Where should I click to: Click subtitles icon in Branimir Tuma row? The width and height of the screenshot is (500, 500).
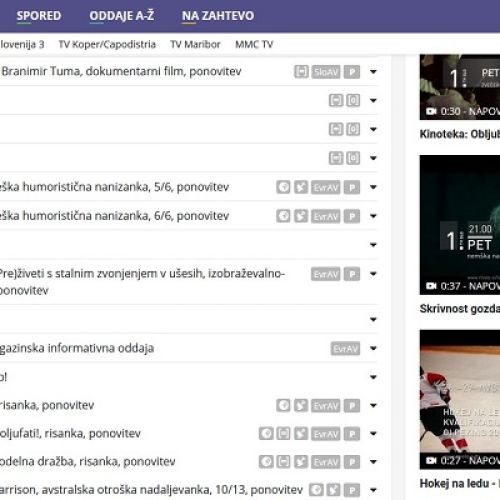pos(301,72)
